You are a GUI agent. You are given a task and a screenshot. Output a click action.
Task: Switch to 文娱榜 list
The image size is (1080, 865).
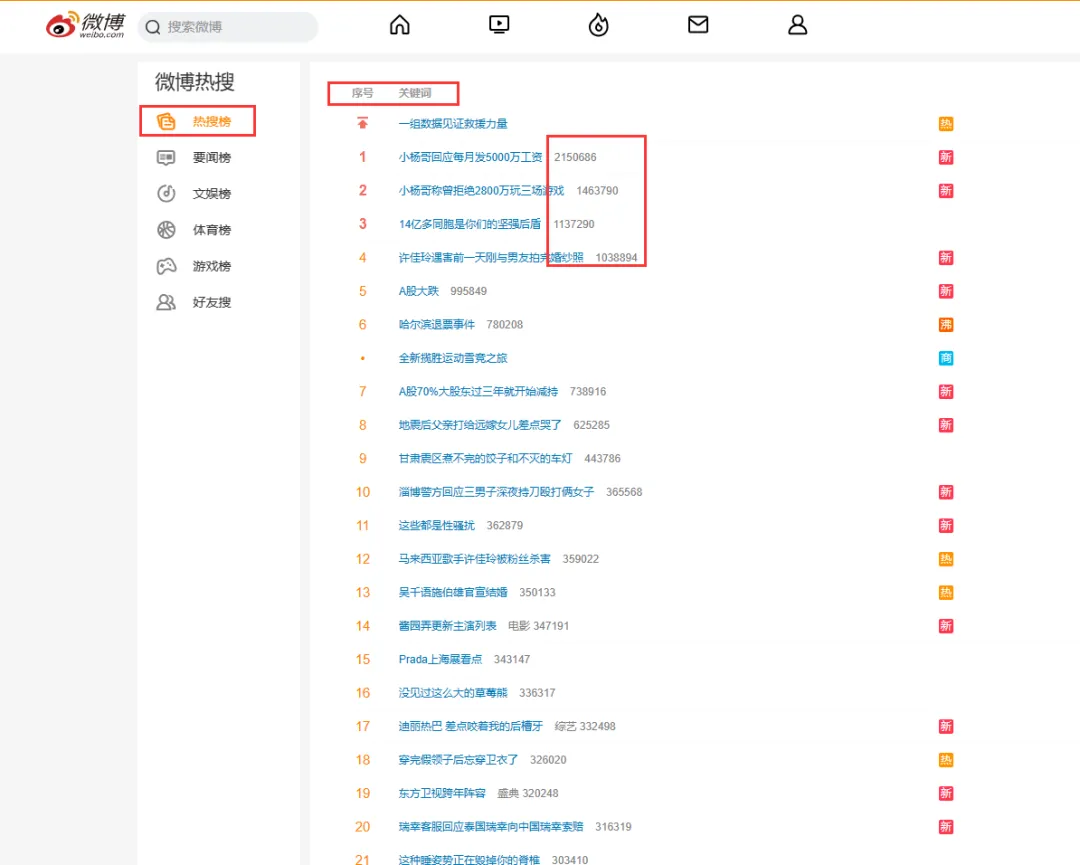211,194
